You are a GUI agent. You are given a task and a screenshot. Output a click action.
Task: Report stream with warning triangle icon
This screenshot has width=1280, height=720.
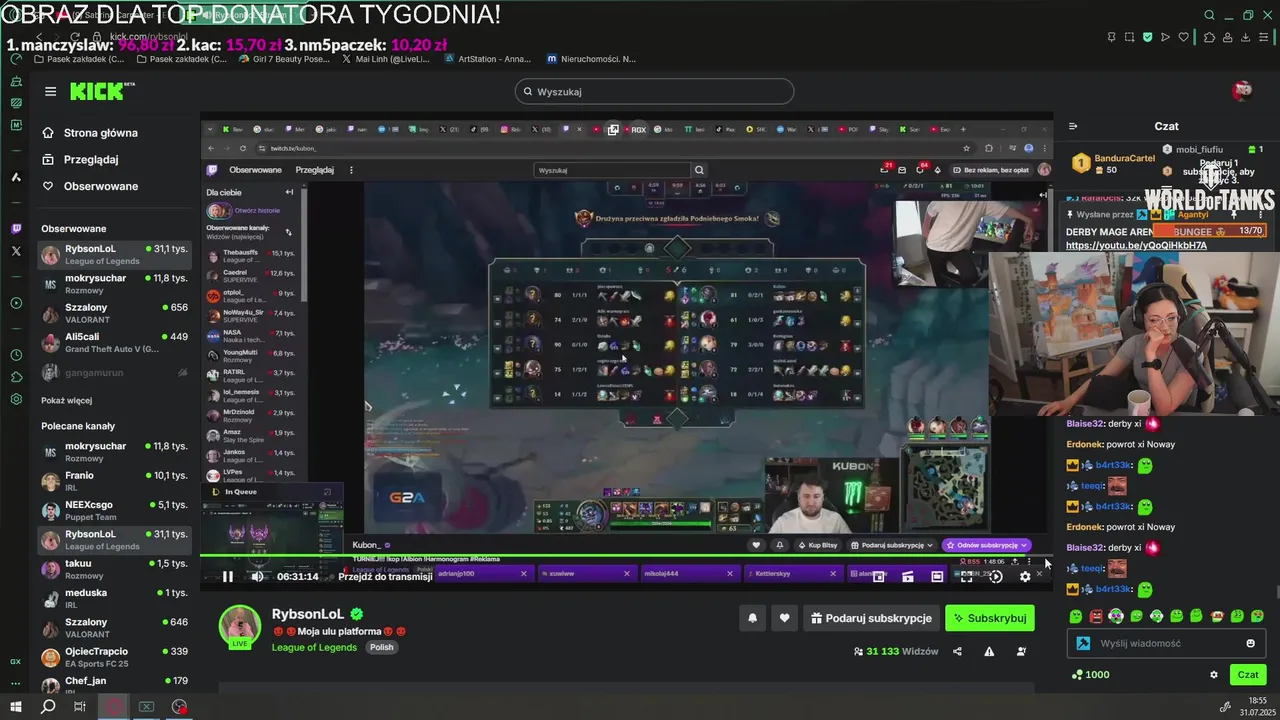pyautogui.click(x=989, y=651)
